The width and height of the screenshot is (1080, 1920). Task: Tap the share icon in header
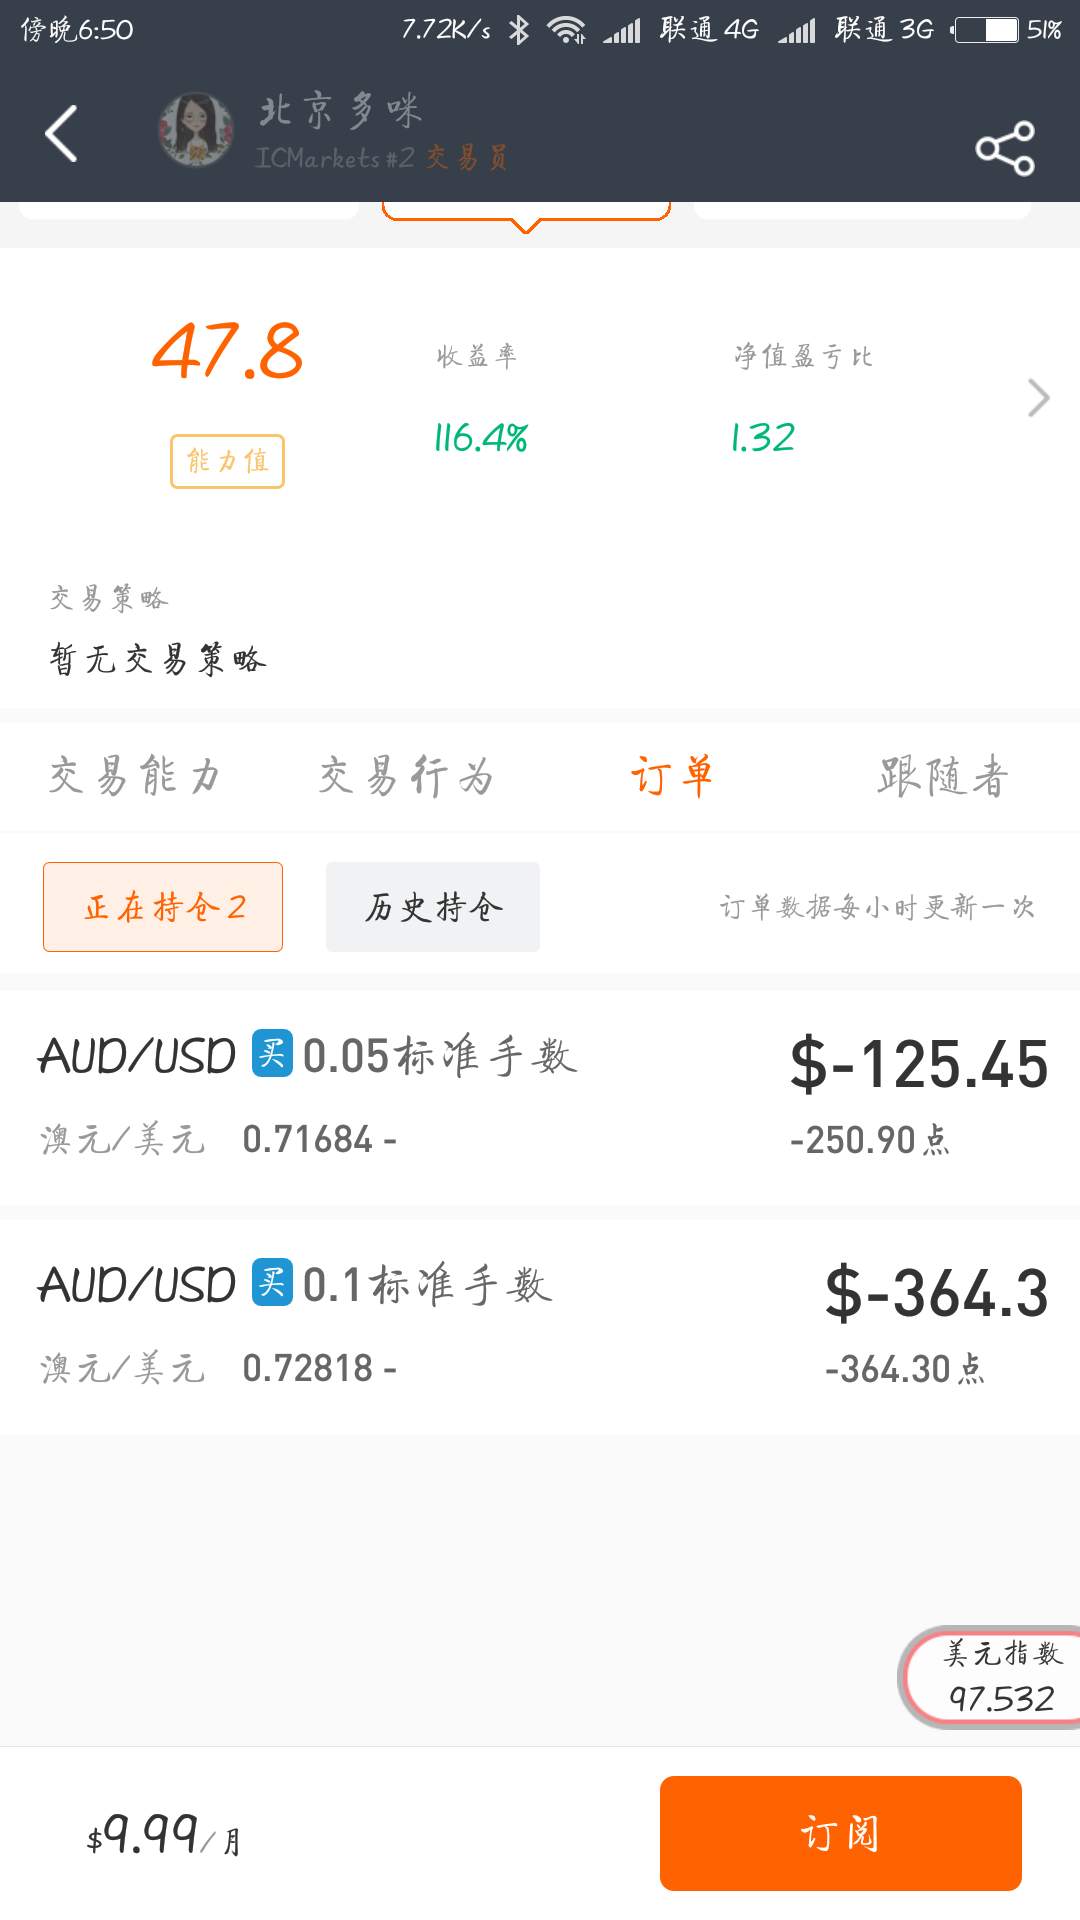point(1005,148)
